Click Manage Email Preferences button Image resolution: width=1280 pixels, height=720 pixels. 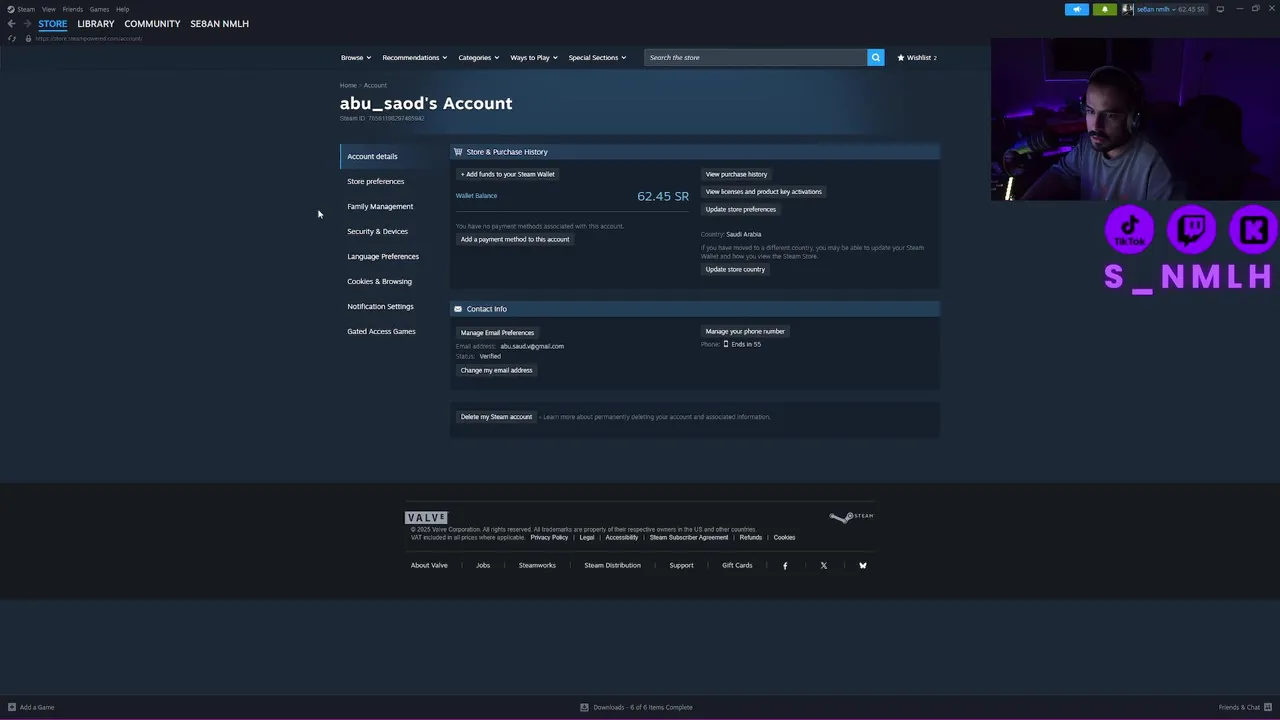497,332
